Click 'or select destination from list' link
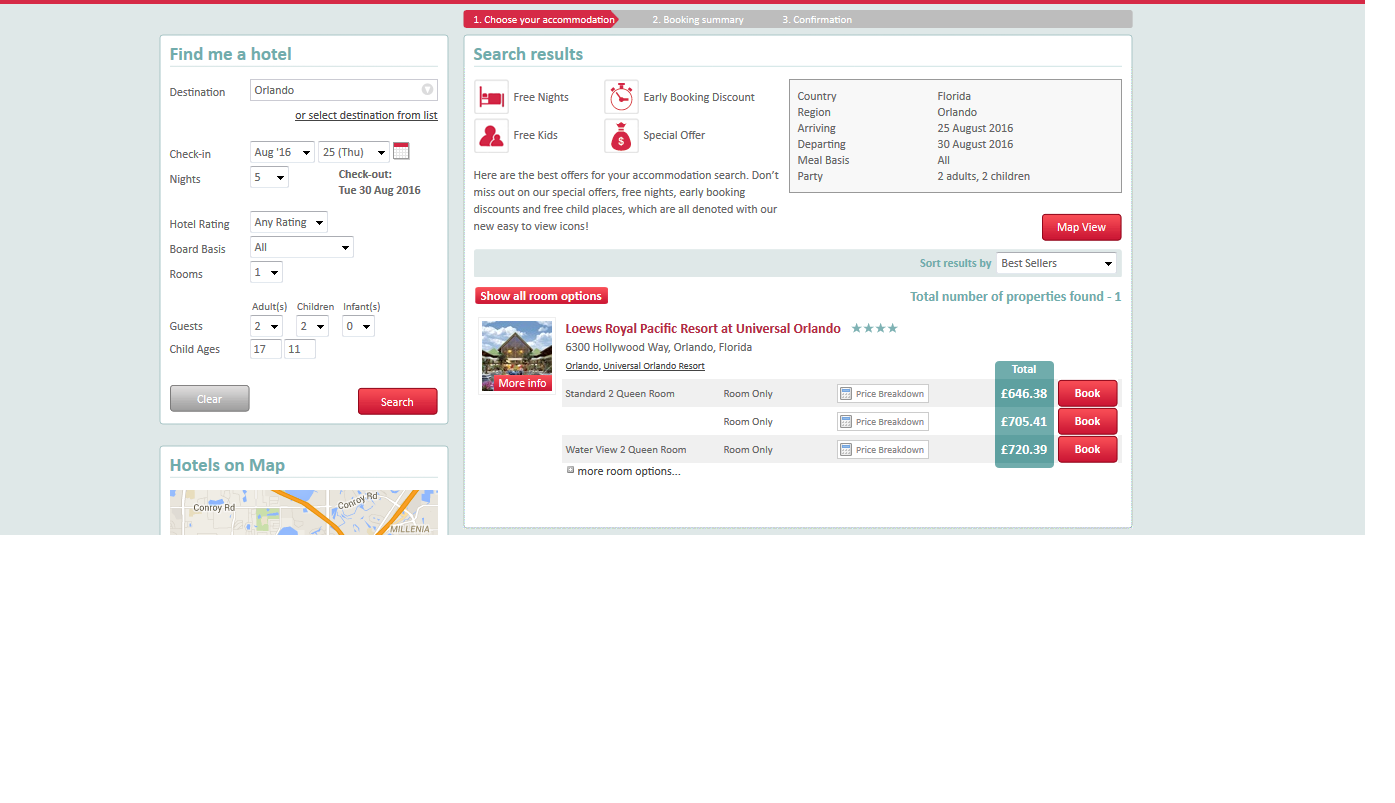The image size is (1395, 803). click(366, 115)
